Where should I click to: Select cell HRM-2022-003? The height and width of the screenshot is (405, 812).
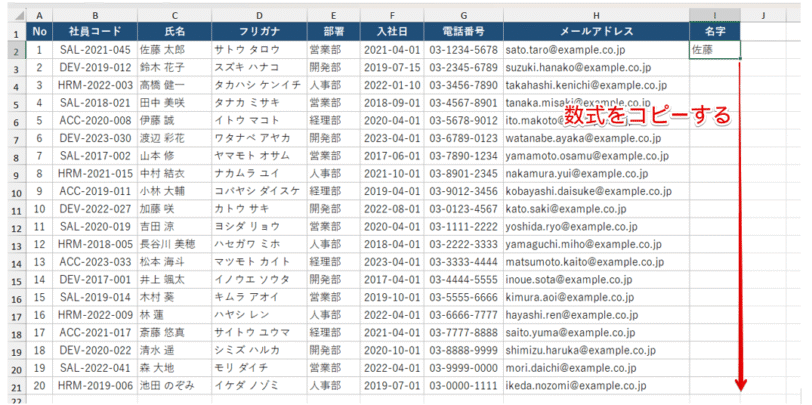[95, 85]
